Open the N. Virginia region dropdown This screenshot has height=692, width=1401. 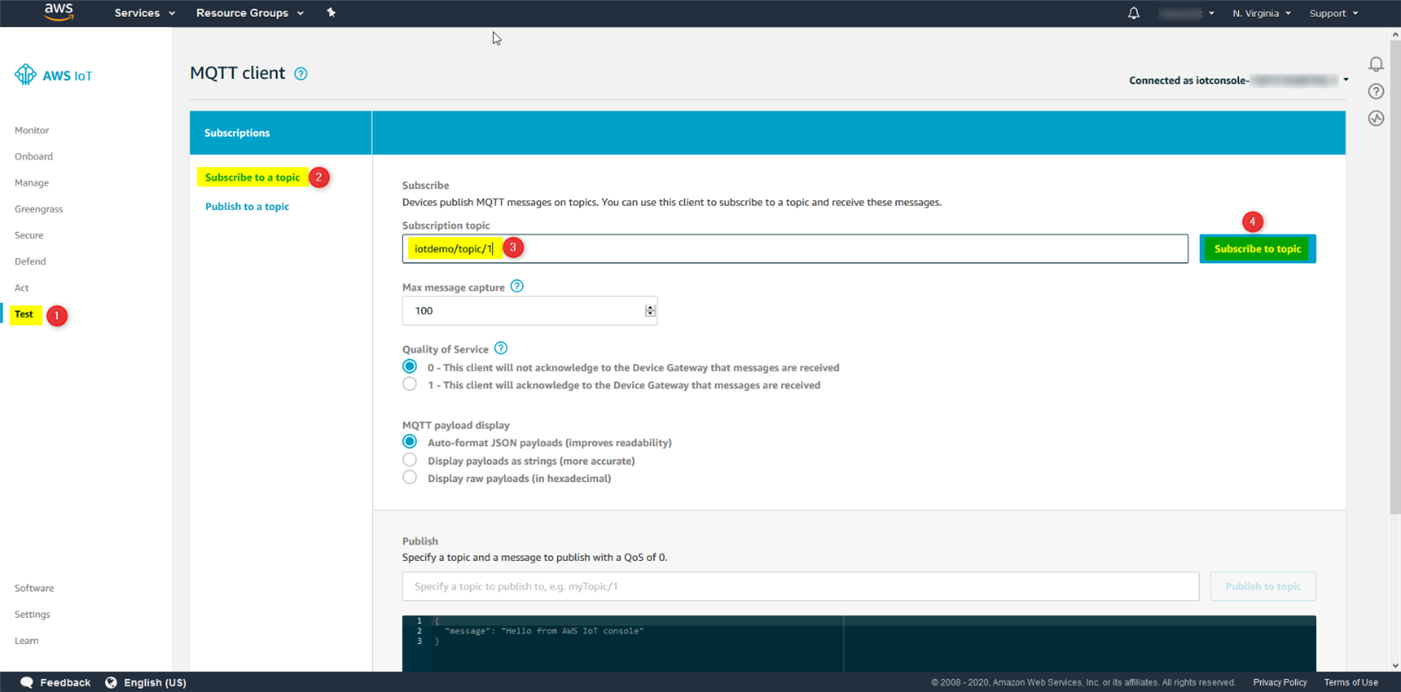1261,13
